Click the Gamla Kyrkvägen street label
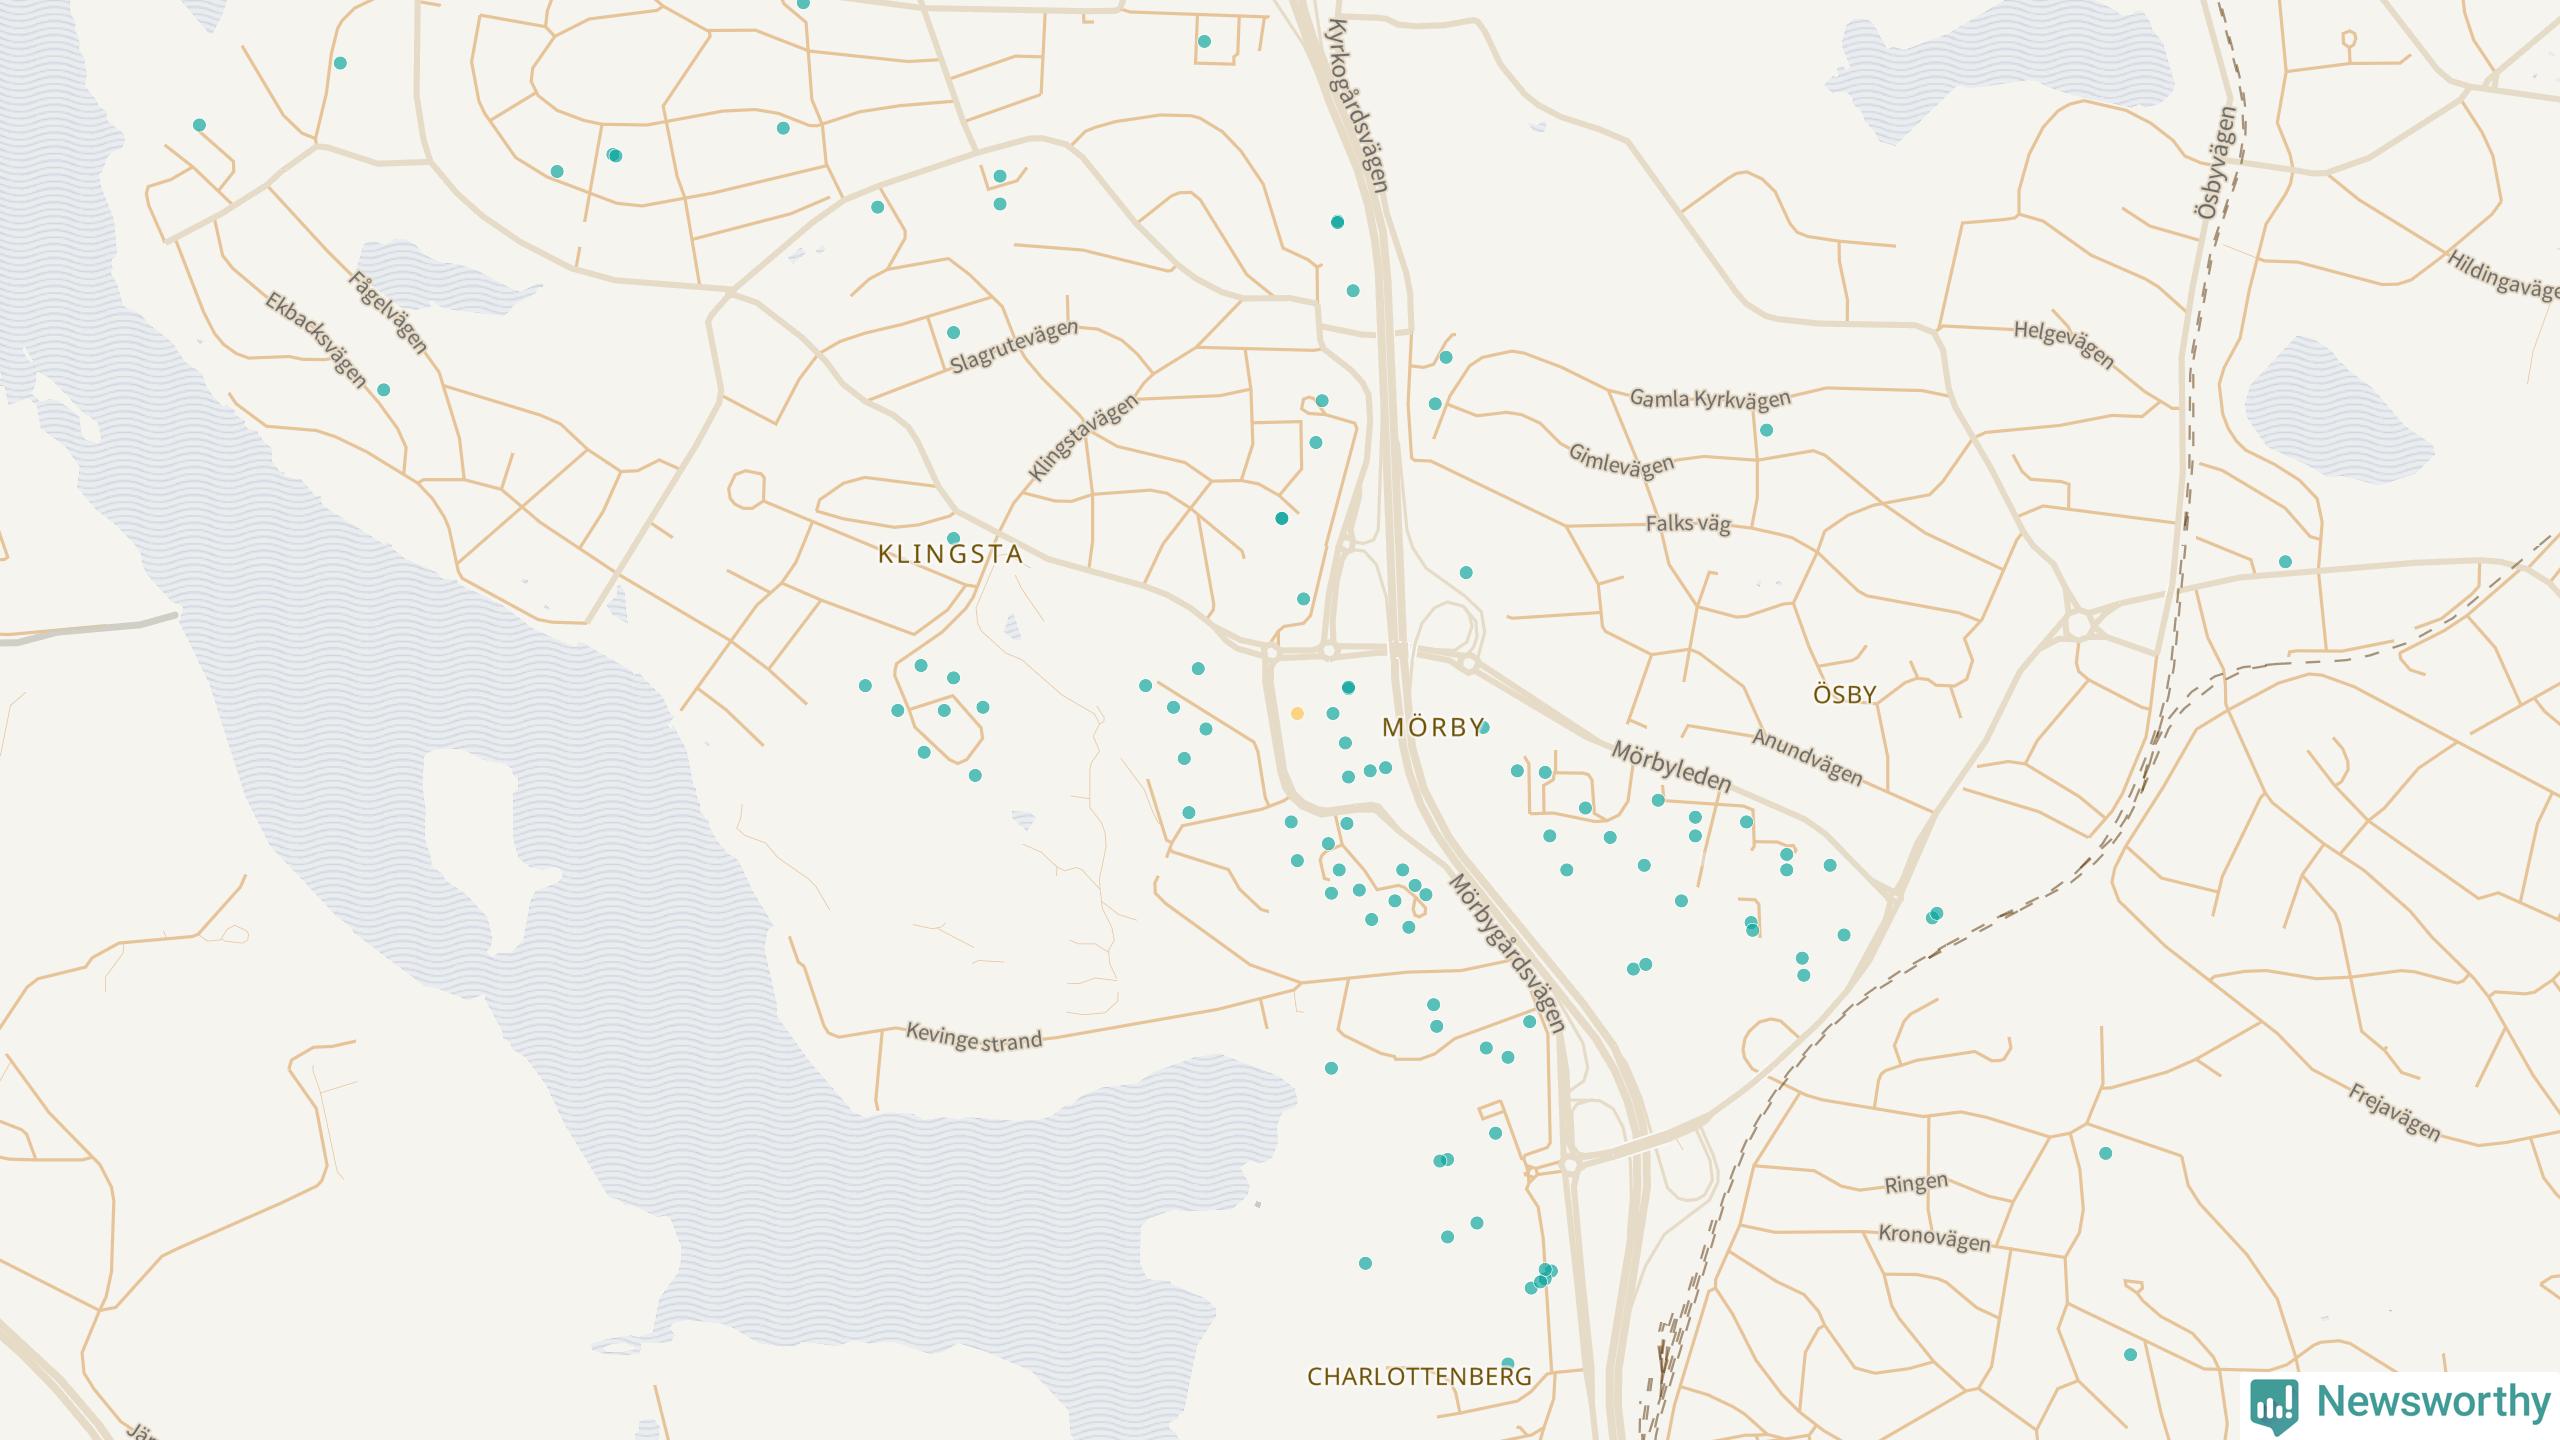The width and height of the screenshot is (2560, 1440). (x=1710, y=399)
